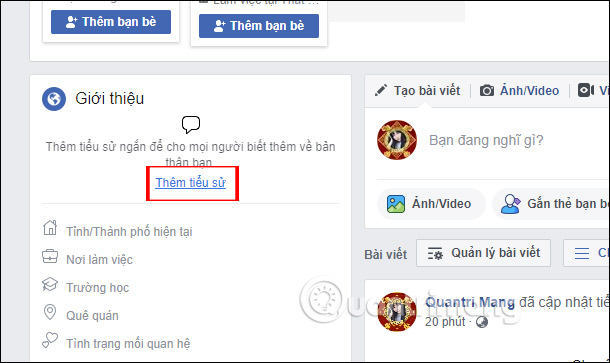Click the house icon for current city

[50, 228]
